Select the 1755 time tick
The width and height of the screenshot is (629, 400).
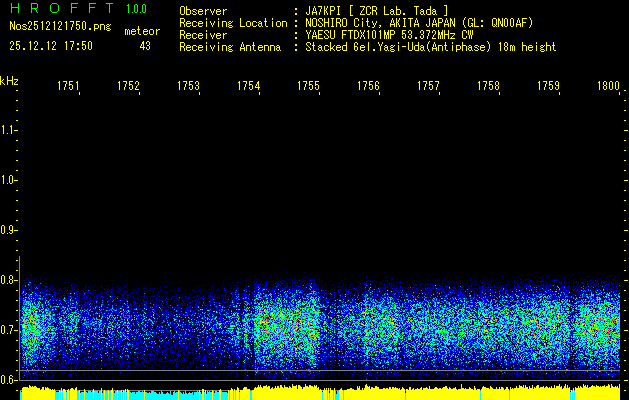[308, 87]
